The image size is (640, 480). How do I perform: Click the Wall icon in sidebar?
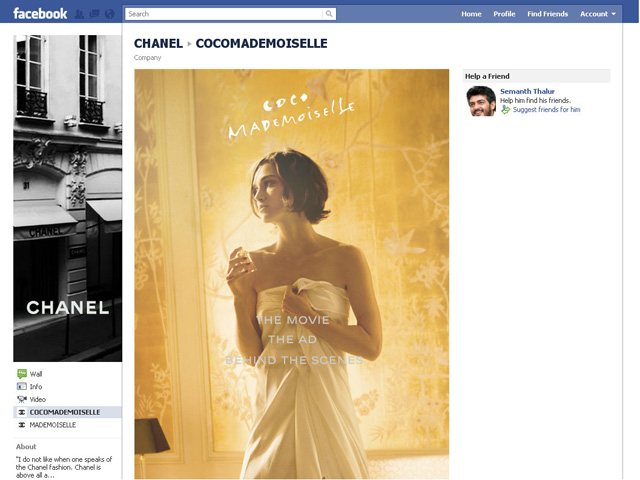[22, 373]
